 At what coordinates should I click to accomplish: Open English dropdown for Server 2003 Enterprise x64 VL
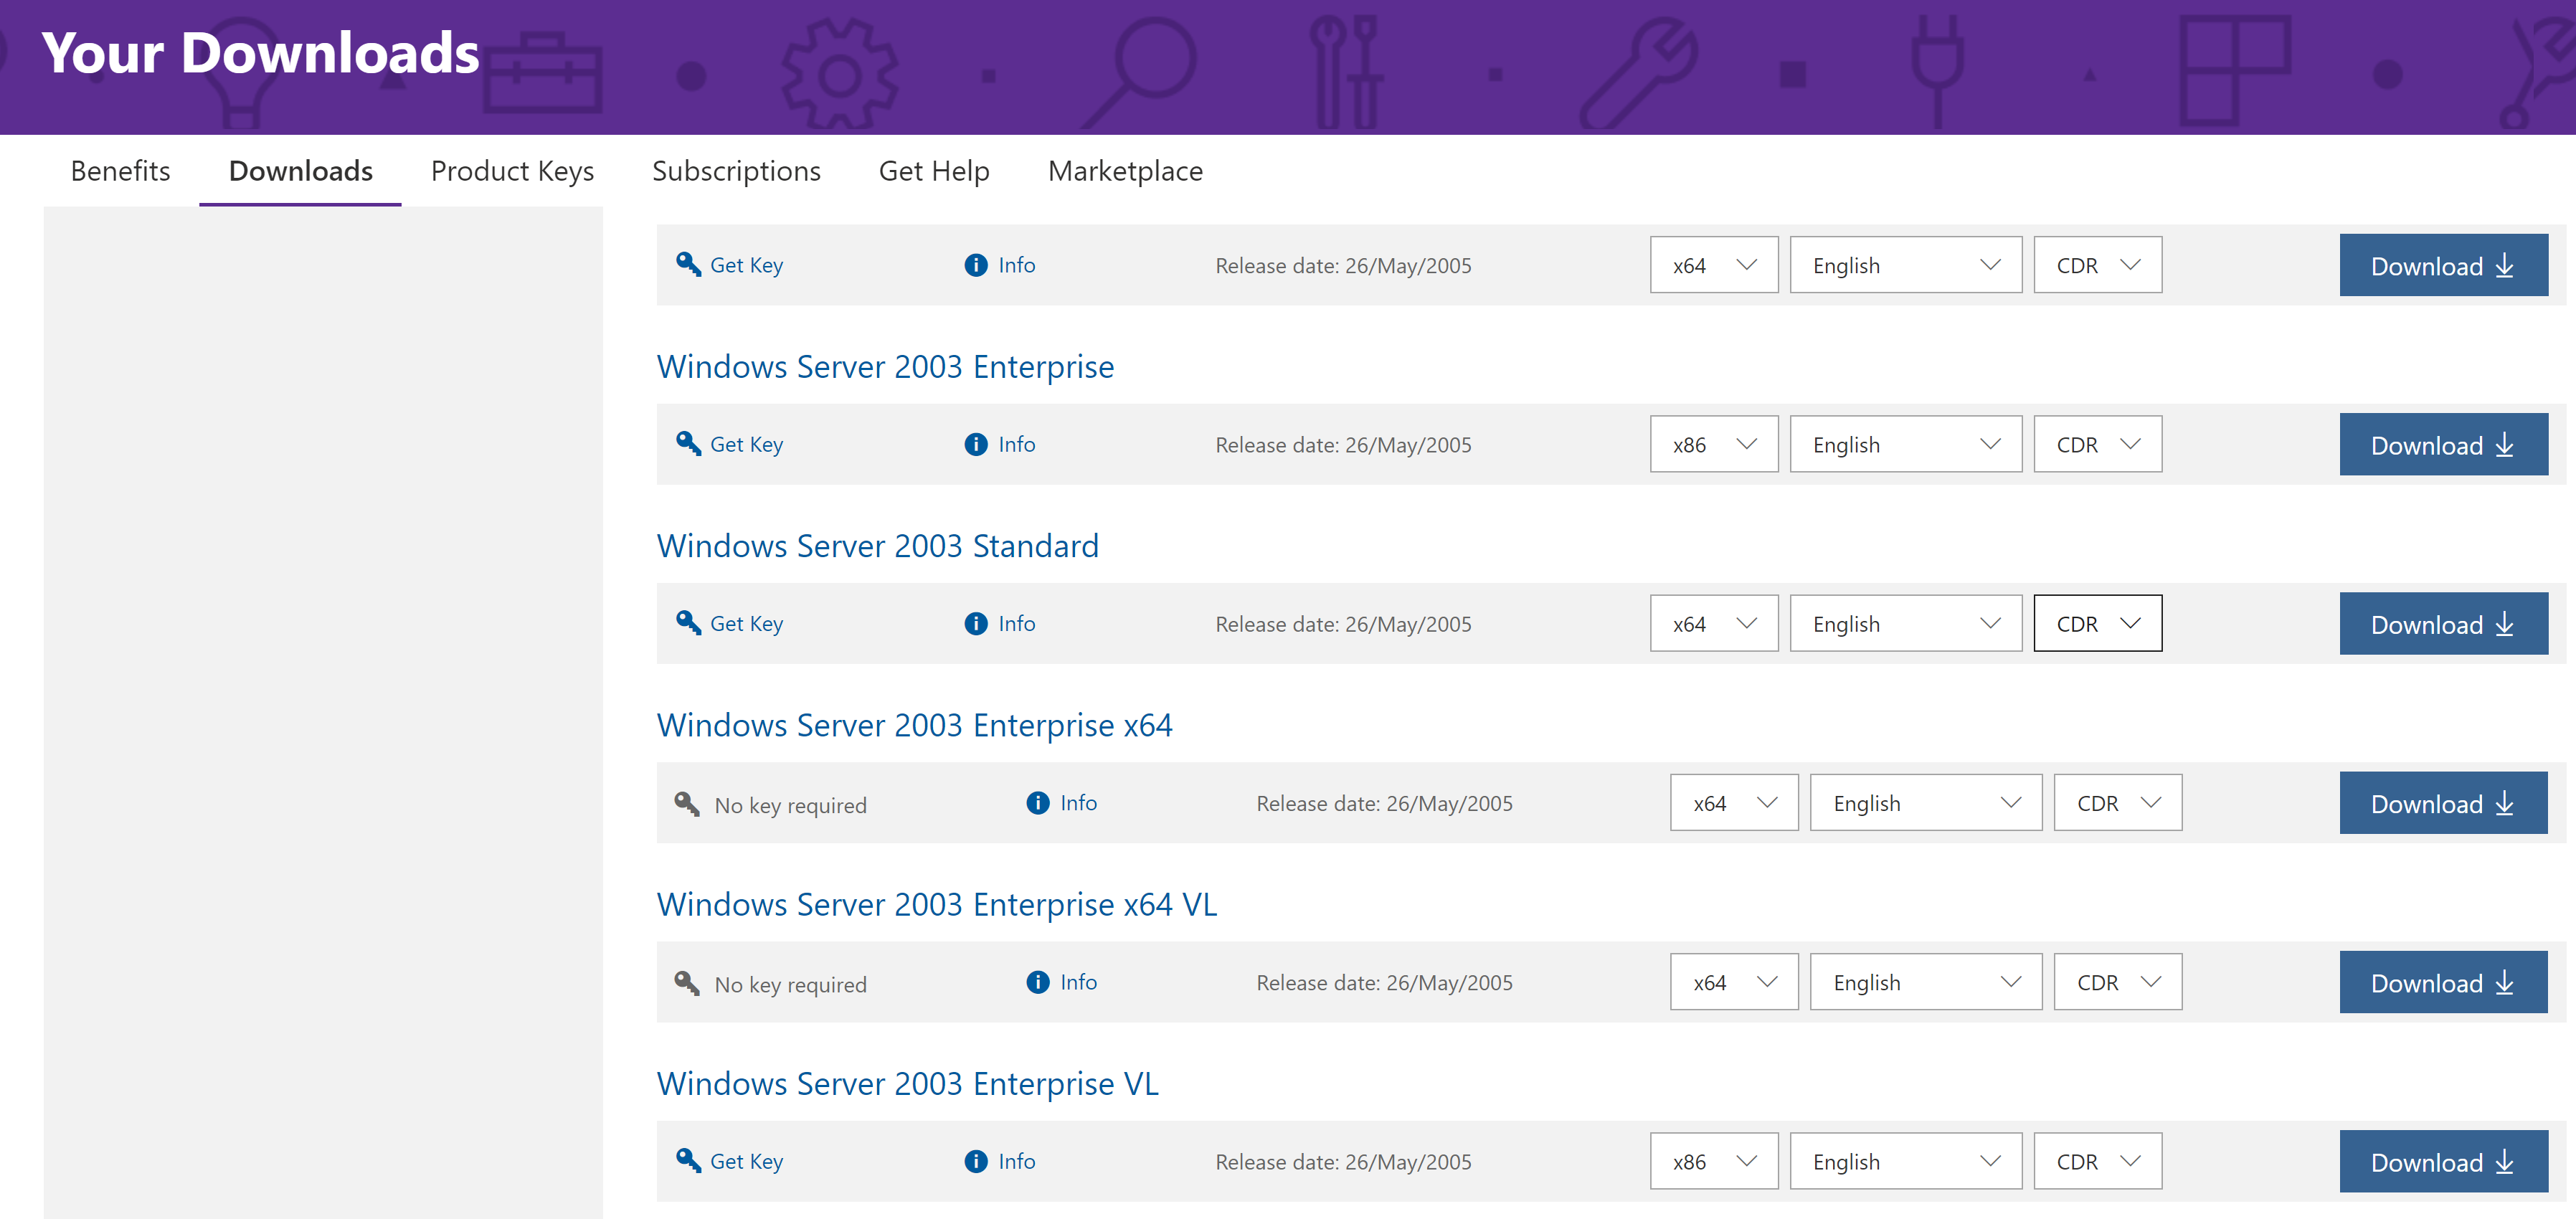1926,981
